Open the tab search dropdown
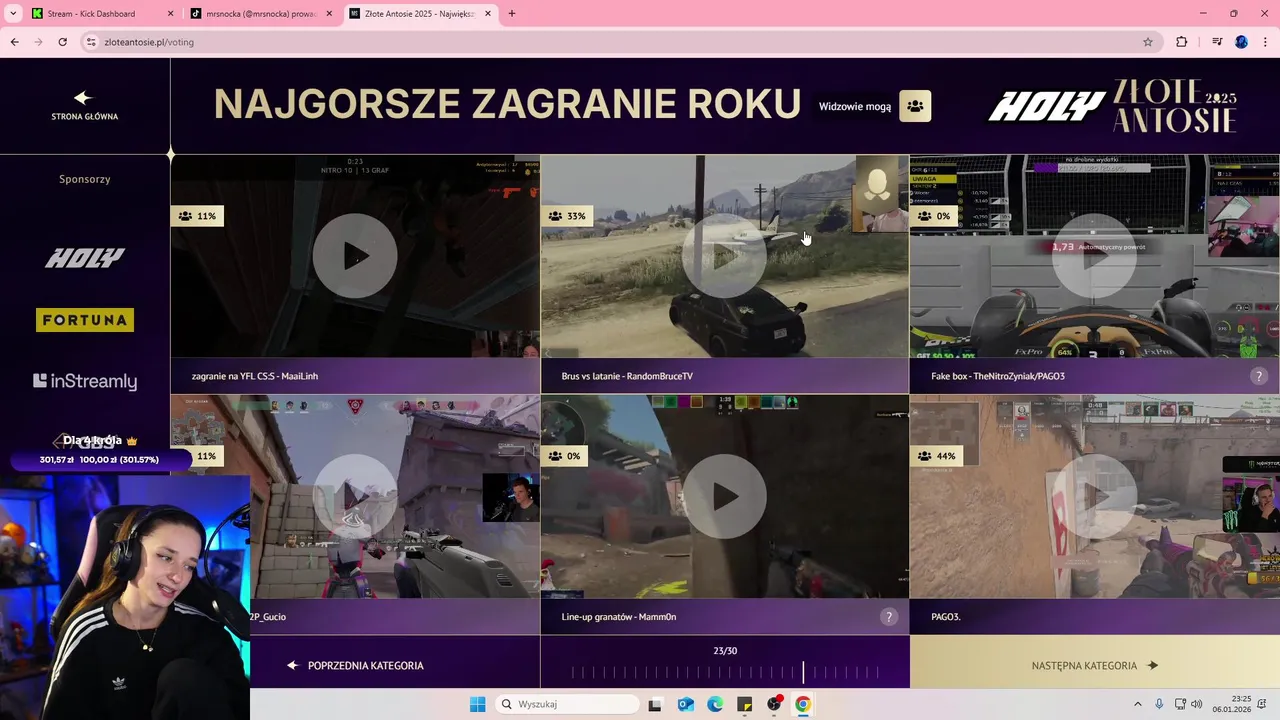The image size is (1280, 720). click(x=13, y=14)
